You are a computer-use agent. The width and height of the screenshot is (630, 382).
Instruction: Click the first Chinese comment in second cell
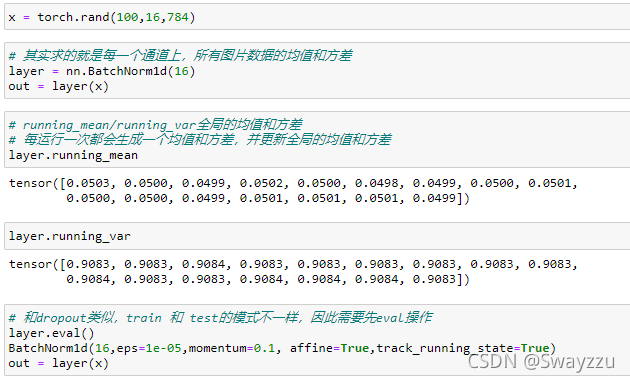[x=180, y=55]
